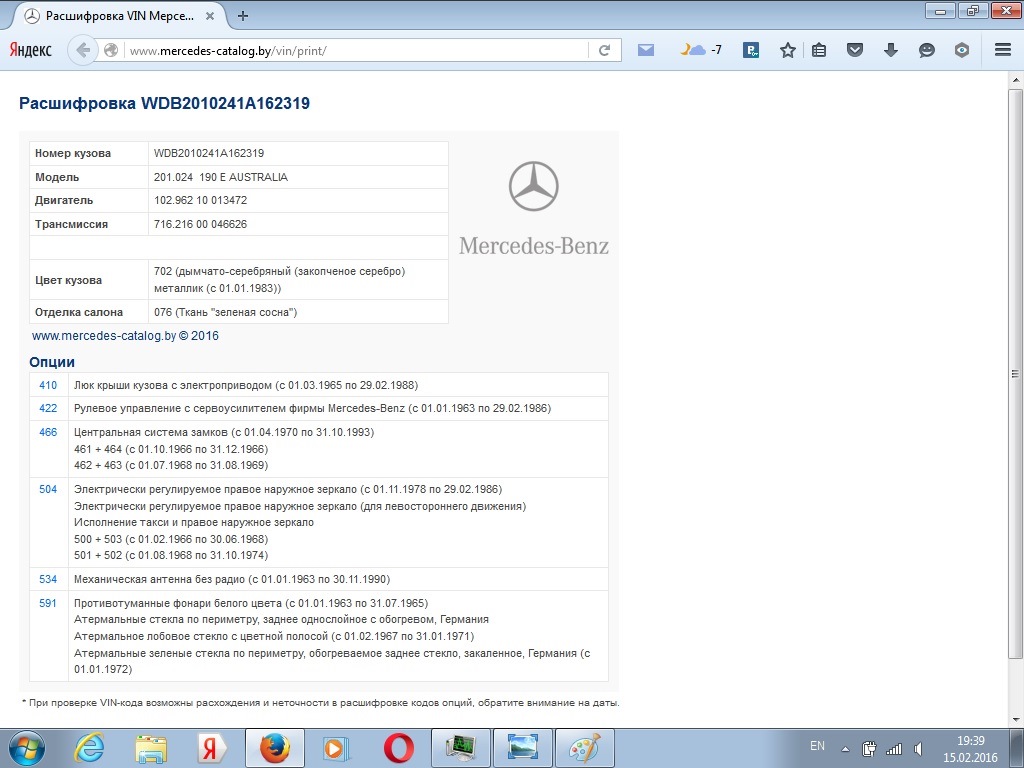
Task: Click the power plug tray icon
Action: tap(869, 748)
